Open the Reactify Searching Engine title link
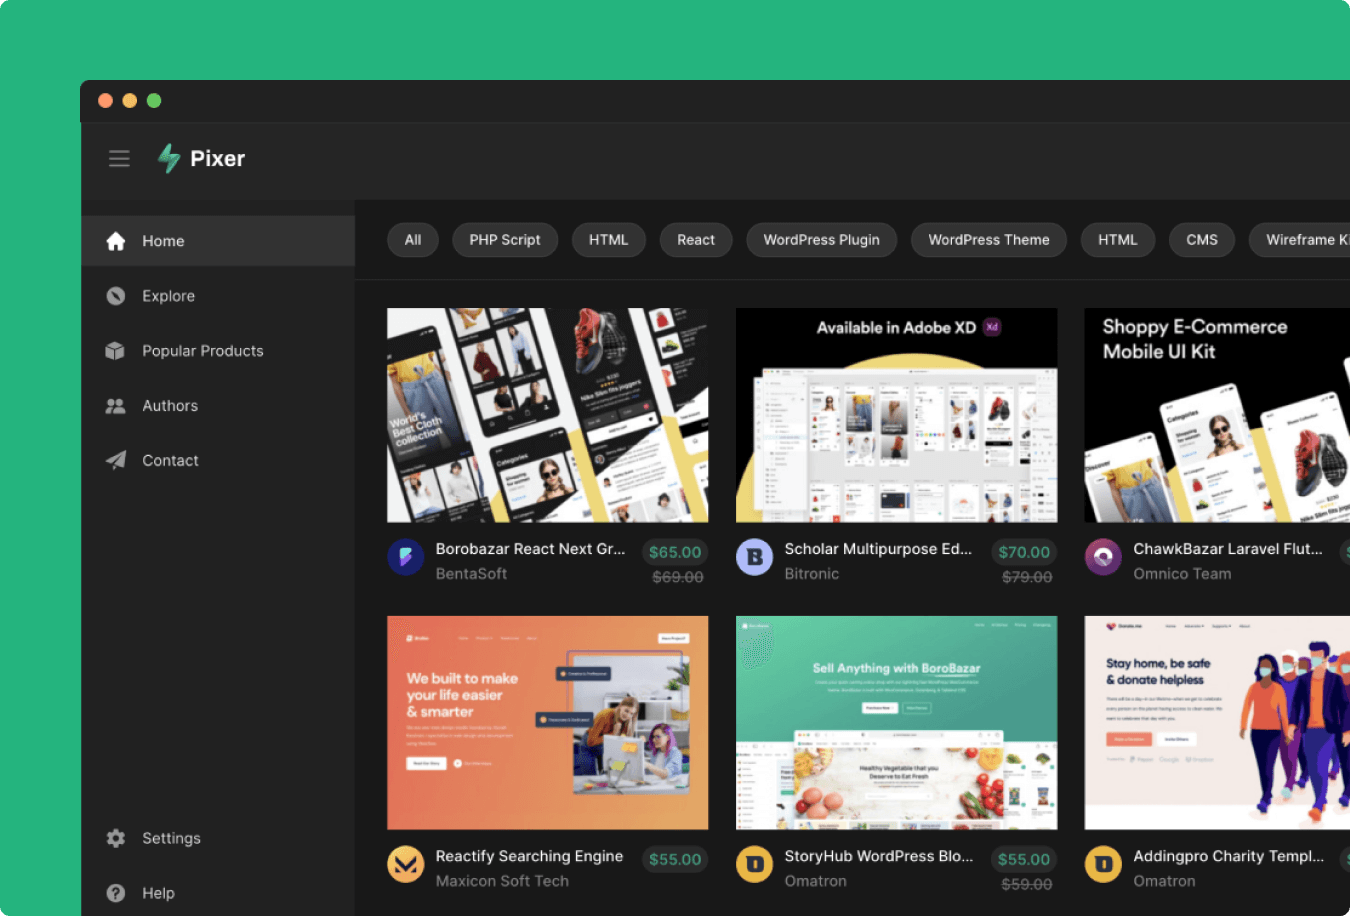1350x916 pixels. coord(529,856)
